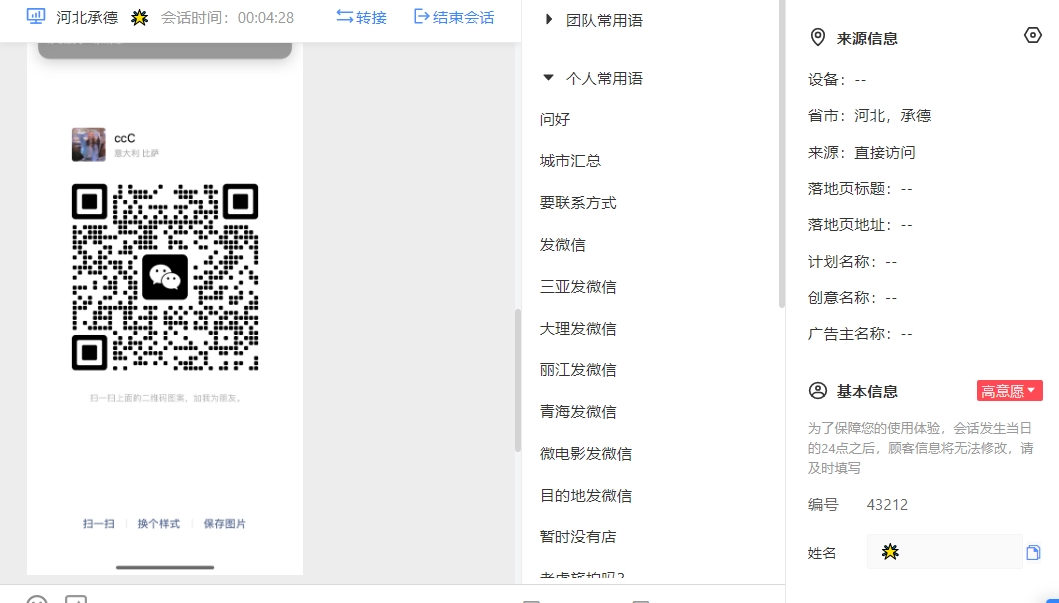The width and height of the screenshot is (1059, 603).
Task: Open the WeChat QR code image
Action: click(165, 277)
